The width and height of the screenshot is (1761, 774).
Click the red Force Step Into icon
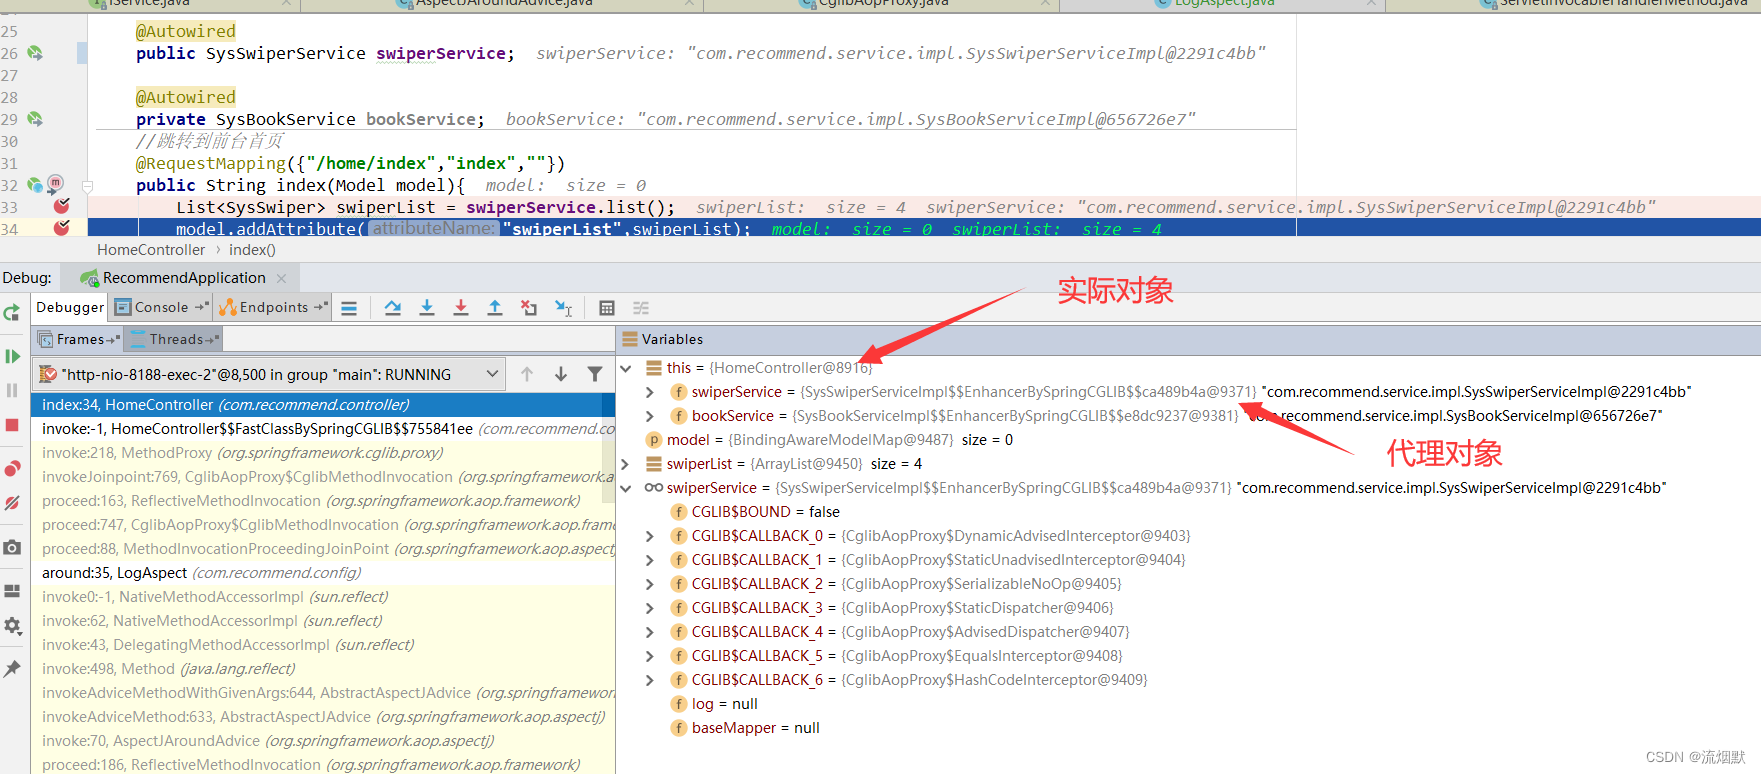pyautogui.click(x=461, y=308)
